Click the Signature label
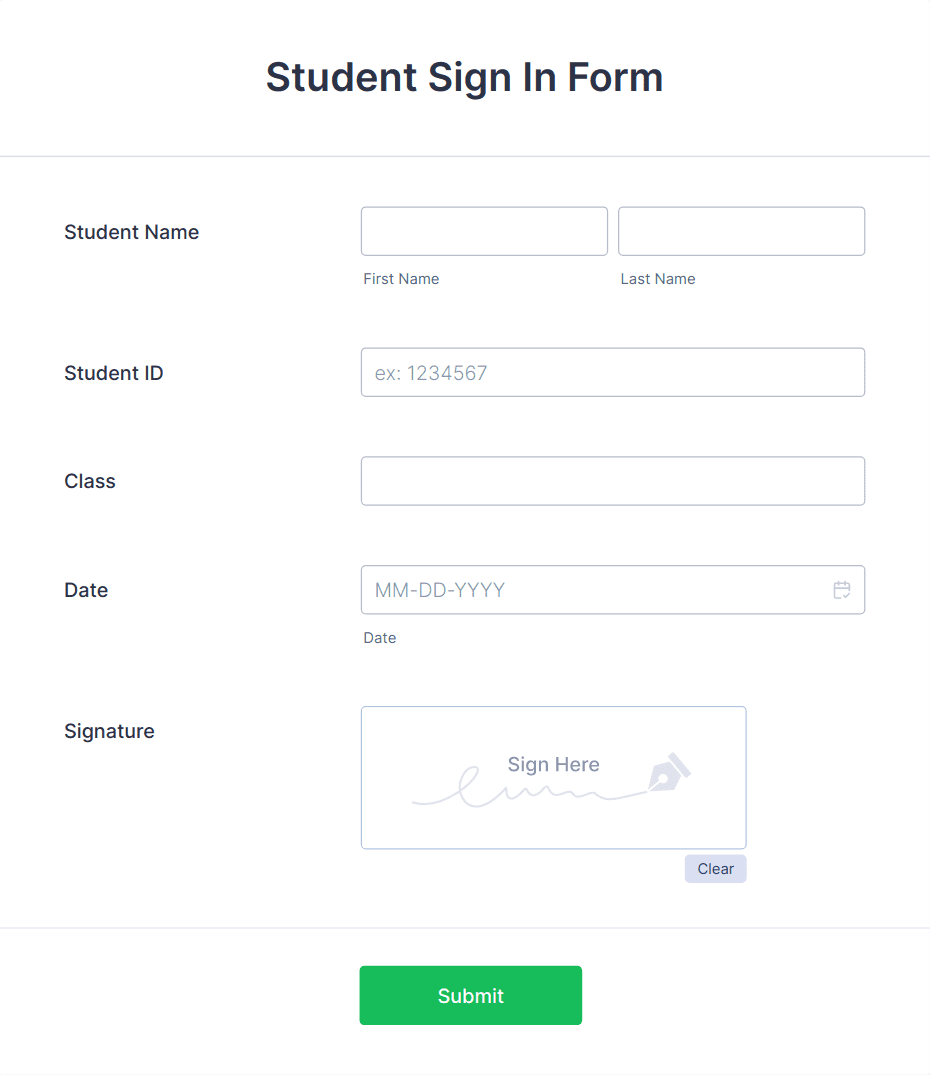930x1075 pixels. click(109, 731)
